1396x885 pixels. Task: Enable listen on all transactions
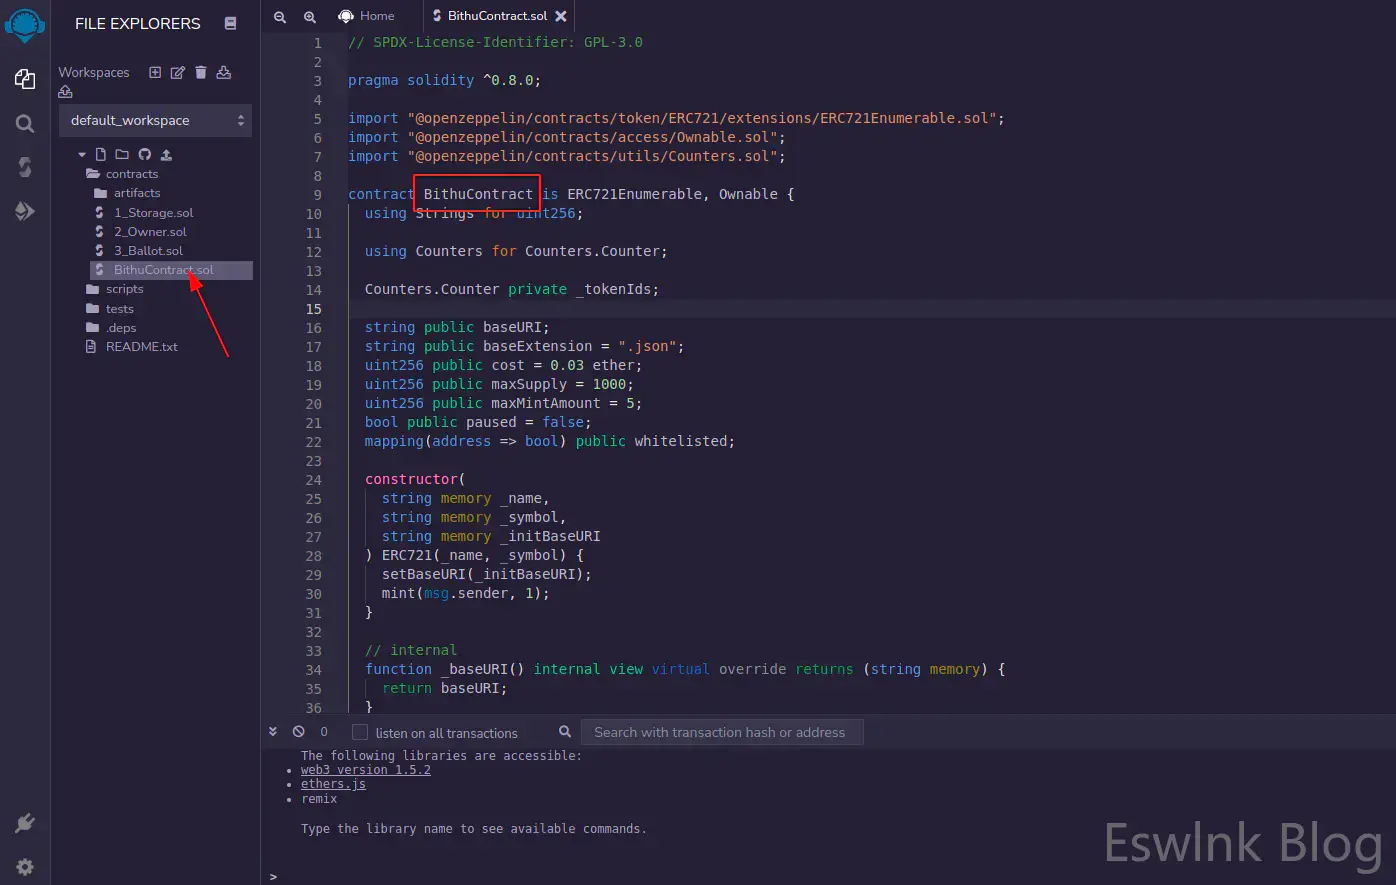pyautogui.click(x=360, y=732)
